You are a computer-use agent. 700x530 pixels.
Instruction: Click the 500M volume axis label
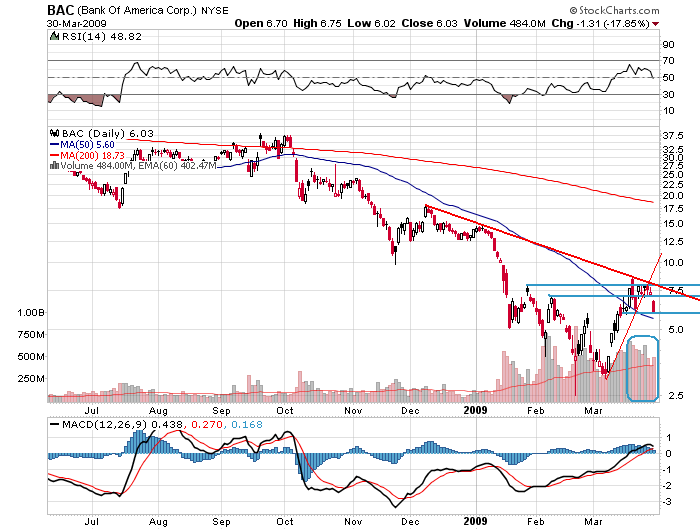31,357
